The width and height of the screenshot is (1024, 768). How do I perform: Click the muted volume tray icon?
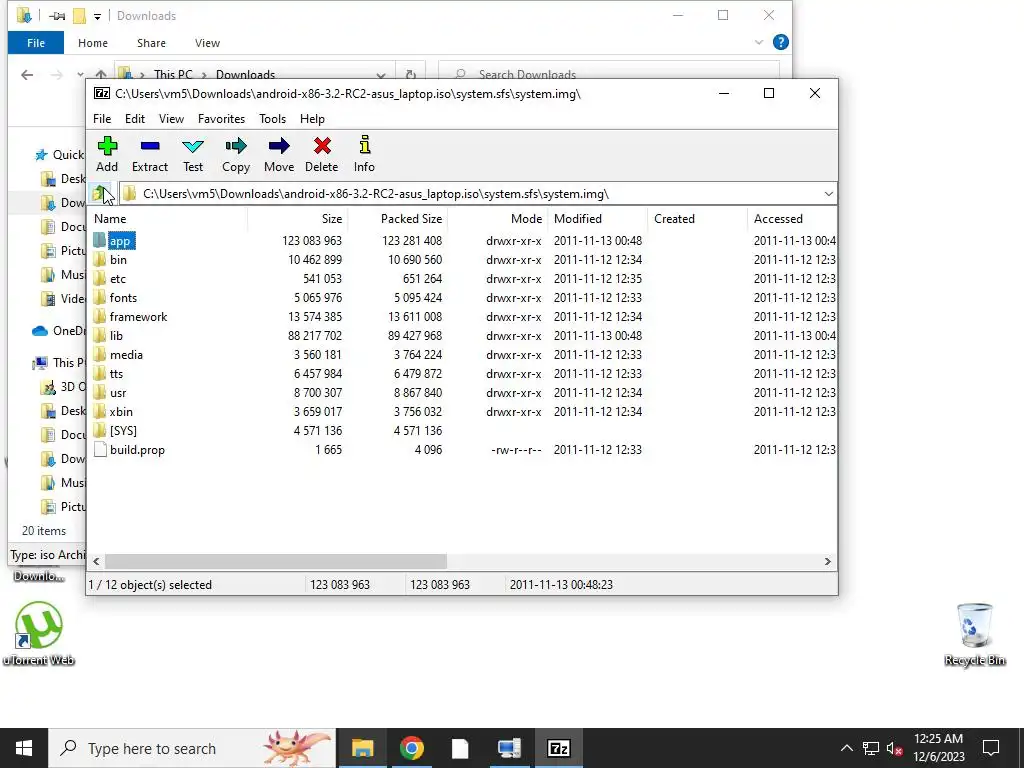pos(894,748)
